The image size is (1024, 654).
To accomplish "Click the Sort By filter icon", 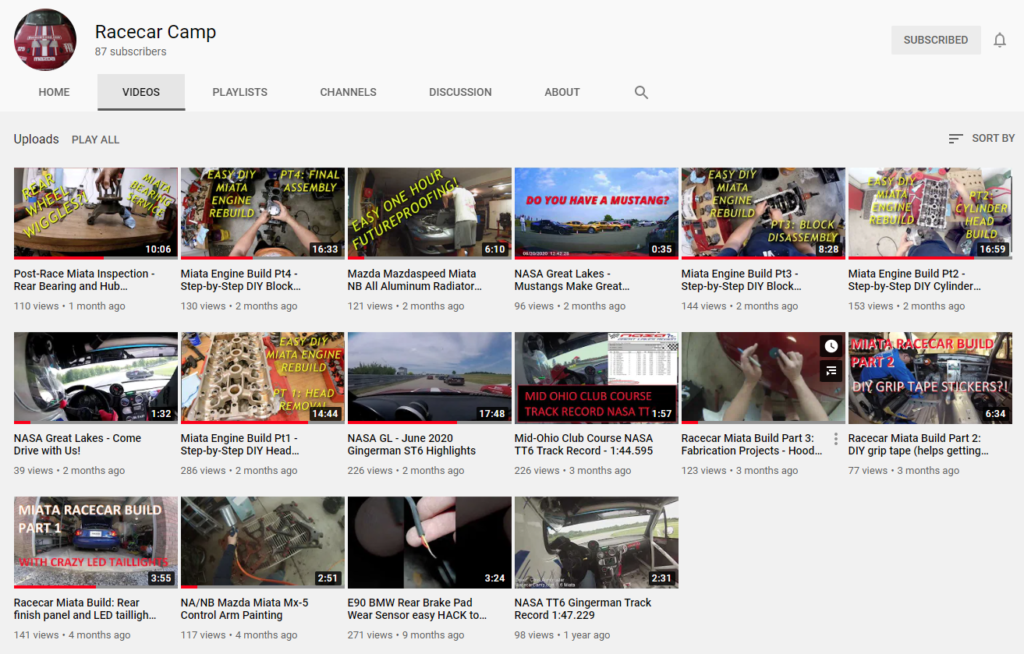I will pos(955,139).
